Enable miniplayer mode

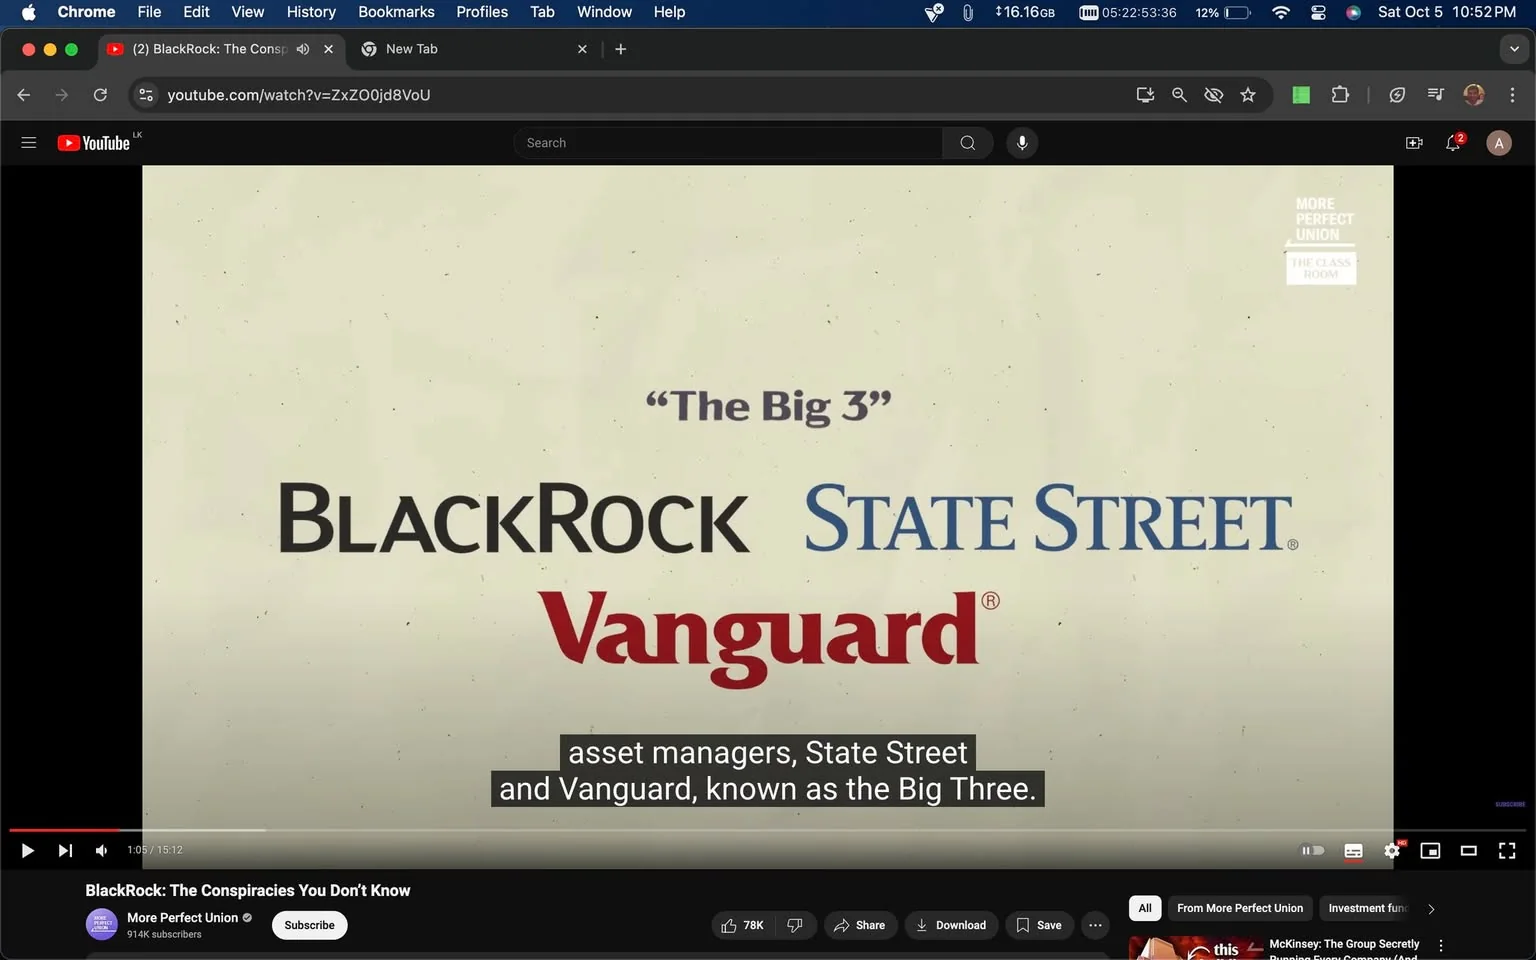click(1430, 851)
